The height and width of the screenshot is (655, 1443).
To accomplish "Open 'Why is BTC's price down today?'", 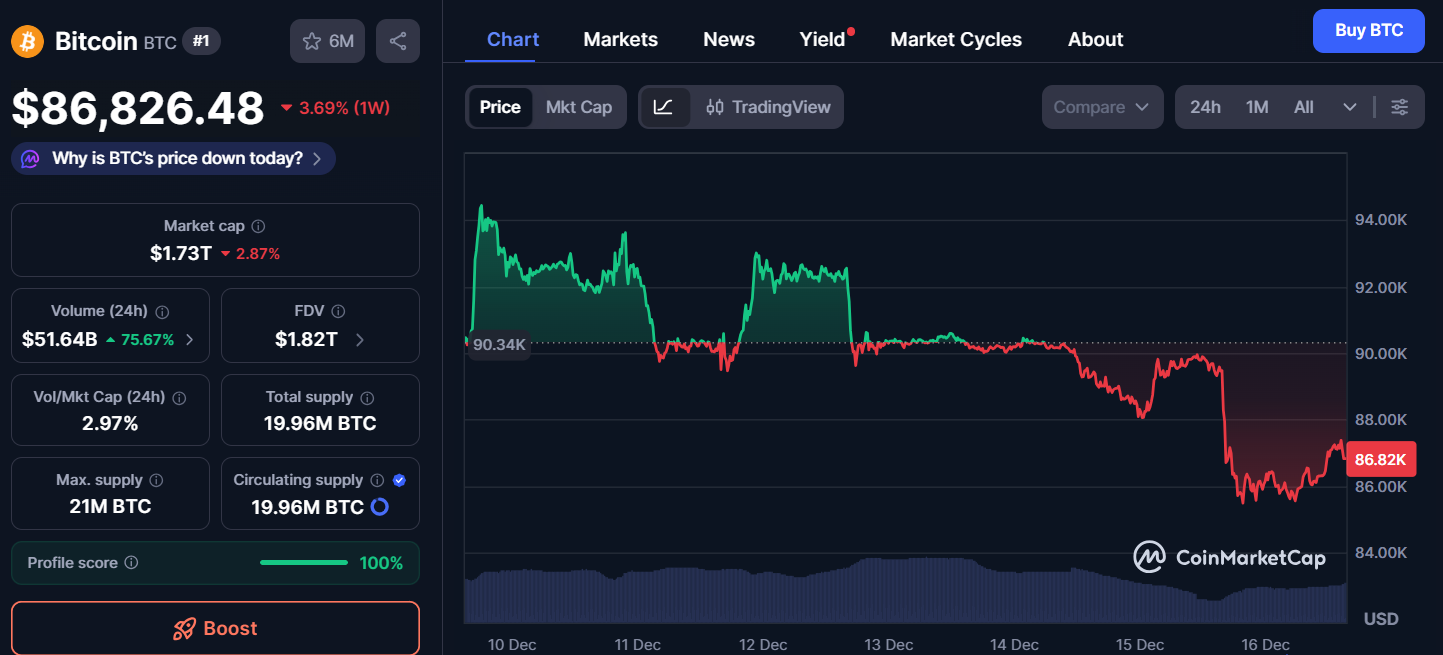I will [174, 158].
